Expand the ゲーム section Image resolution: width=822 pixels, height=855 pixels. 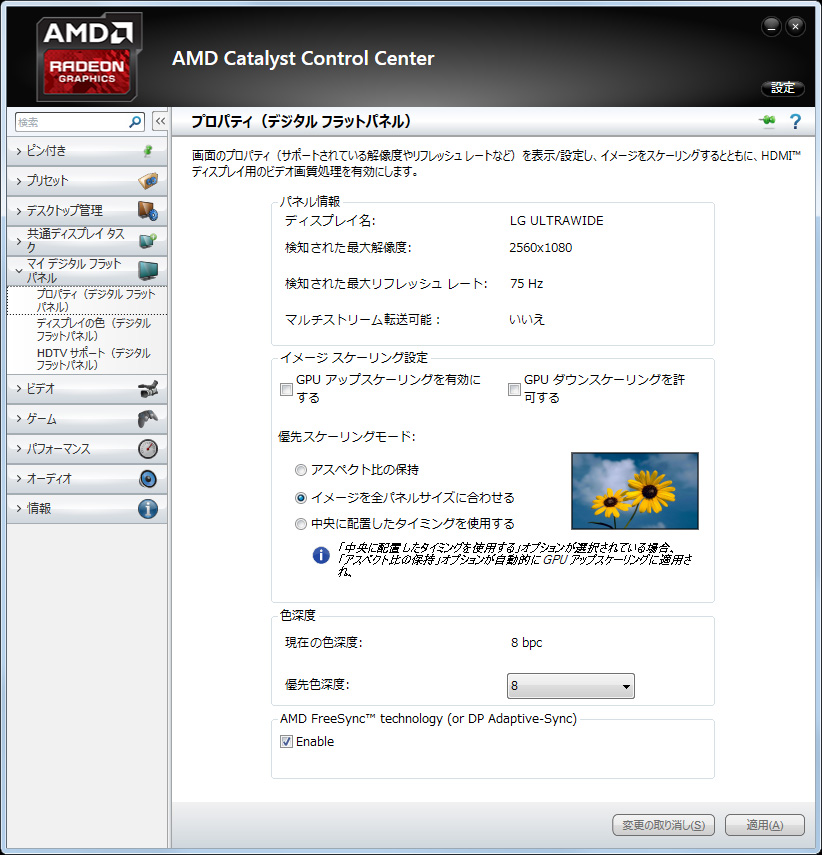tap(87, 419)
